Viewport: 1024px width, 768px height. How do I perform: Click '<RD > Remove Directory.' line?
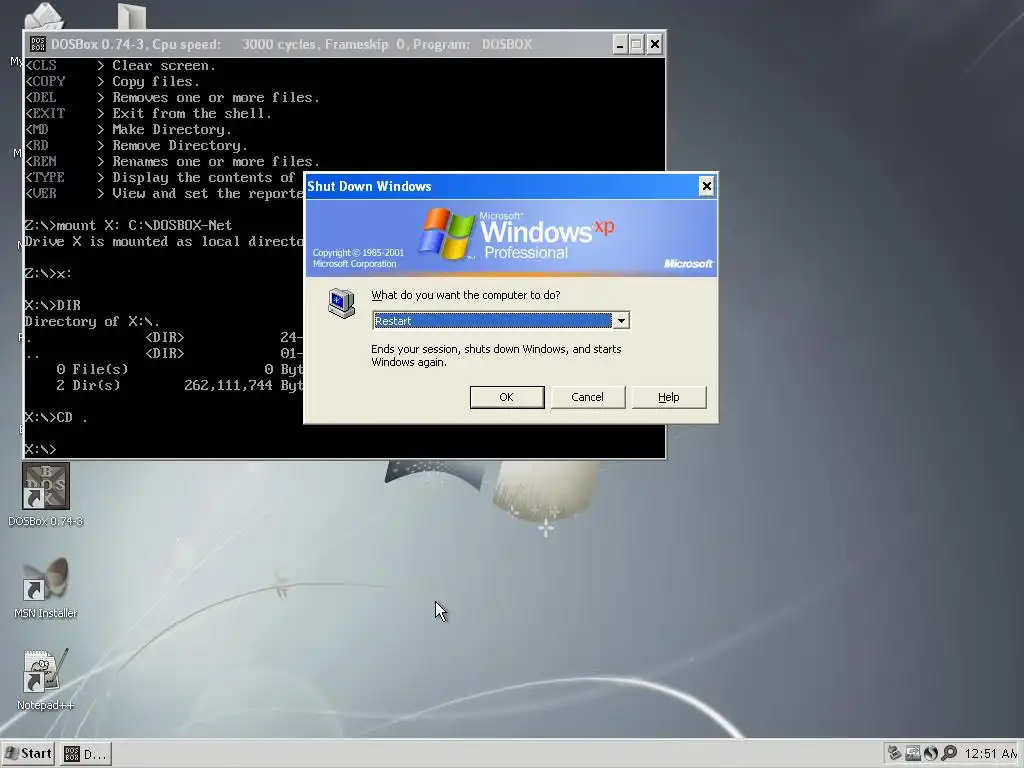tap(136, 146)
